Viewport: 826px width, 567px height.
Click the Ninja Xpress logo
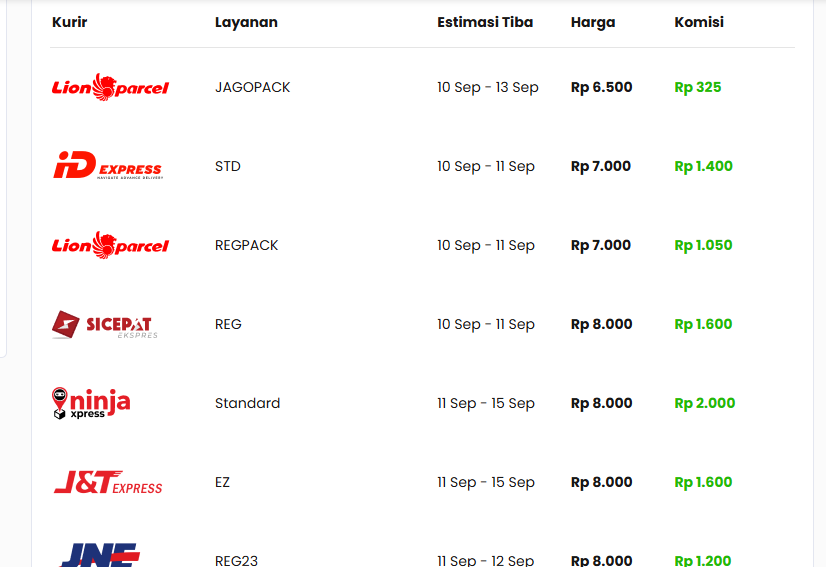tap(91, 403)
